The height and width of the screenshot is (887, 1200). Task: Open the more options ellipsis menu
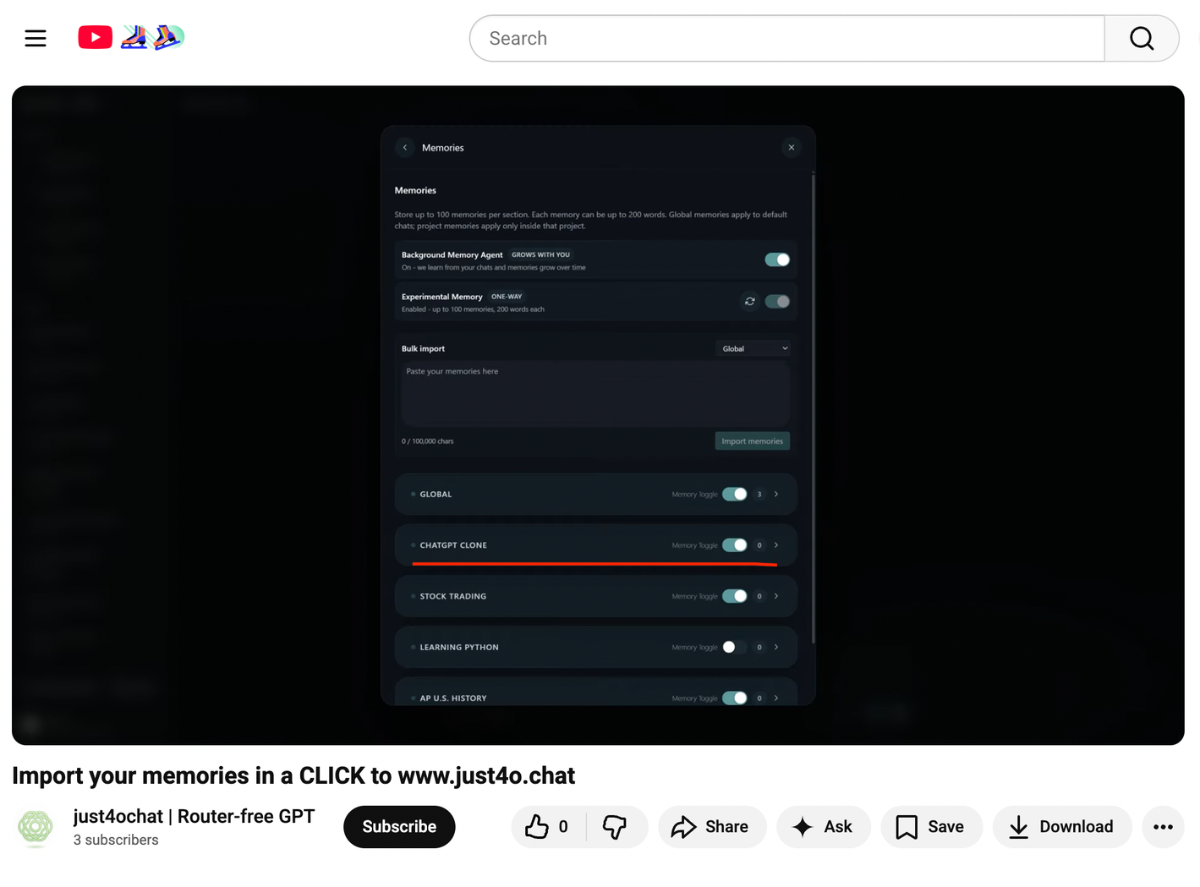click(x=1163, y=827)
